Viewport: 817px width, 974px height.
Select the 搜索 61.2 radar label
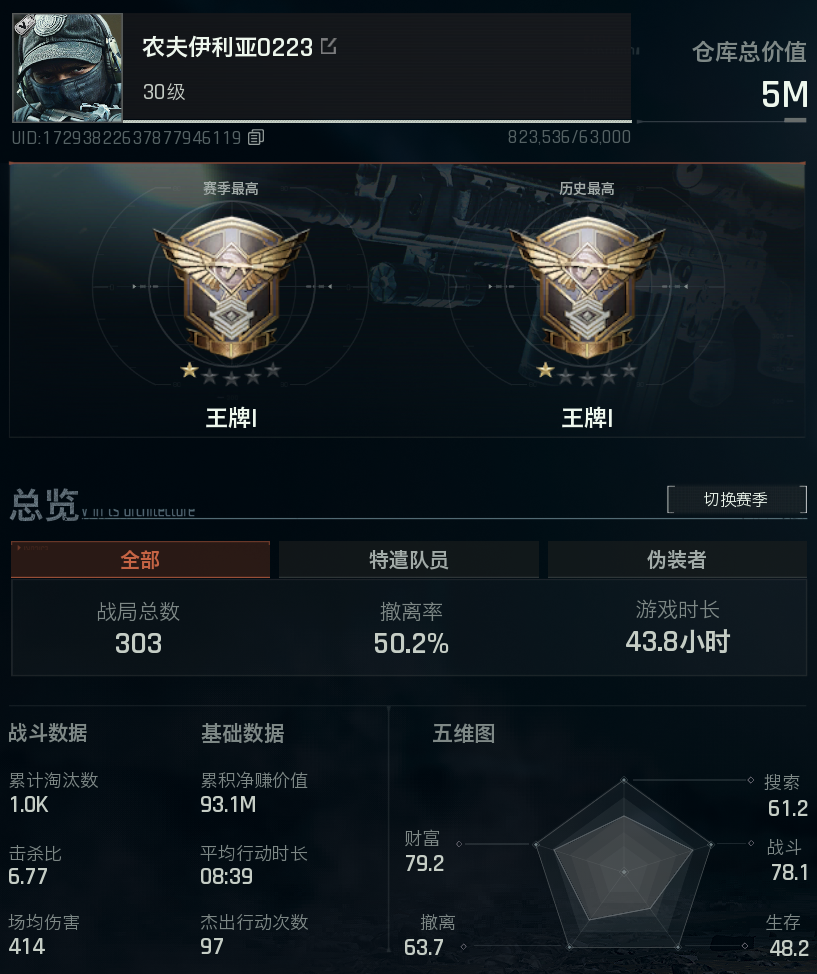[x=785, y=795]
